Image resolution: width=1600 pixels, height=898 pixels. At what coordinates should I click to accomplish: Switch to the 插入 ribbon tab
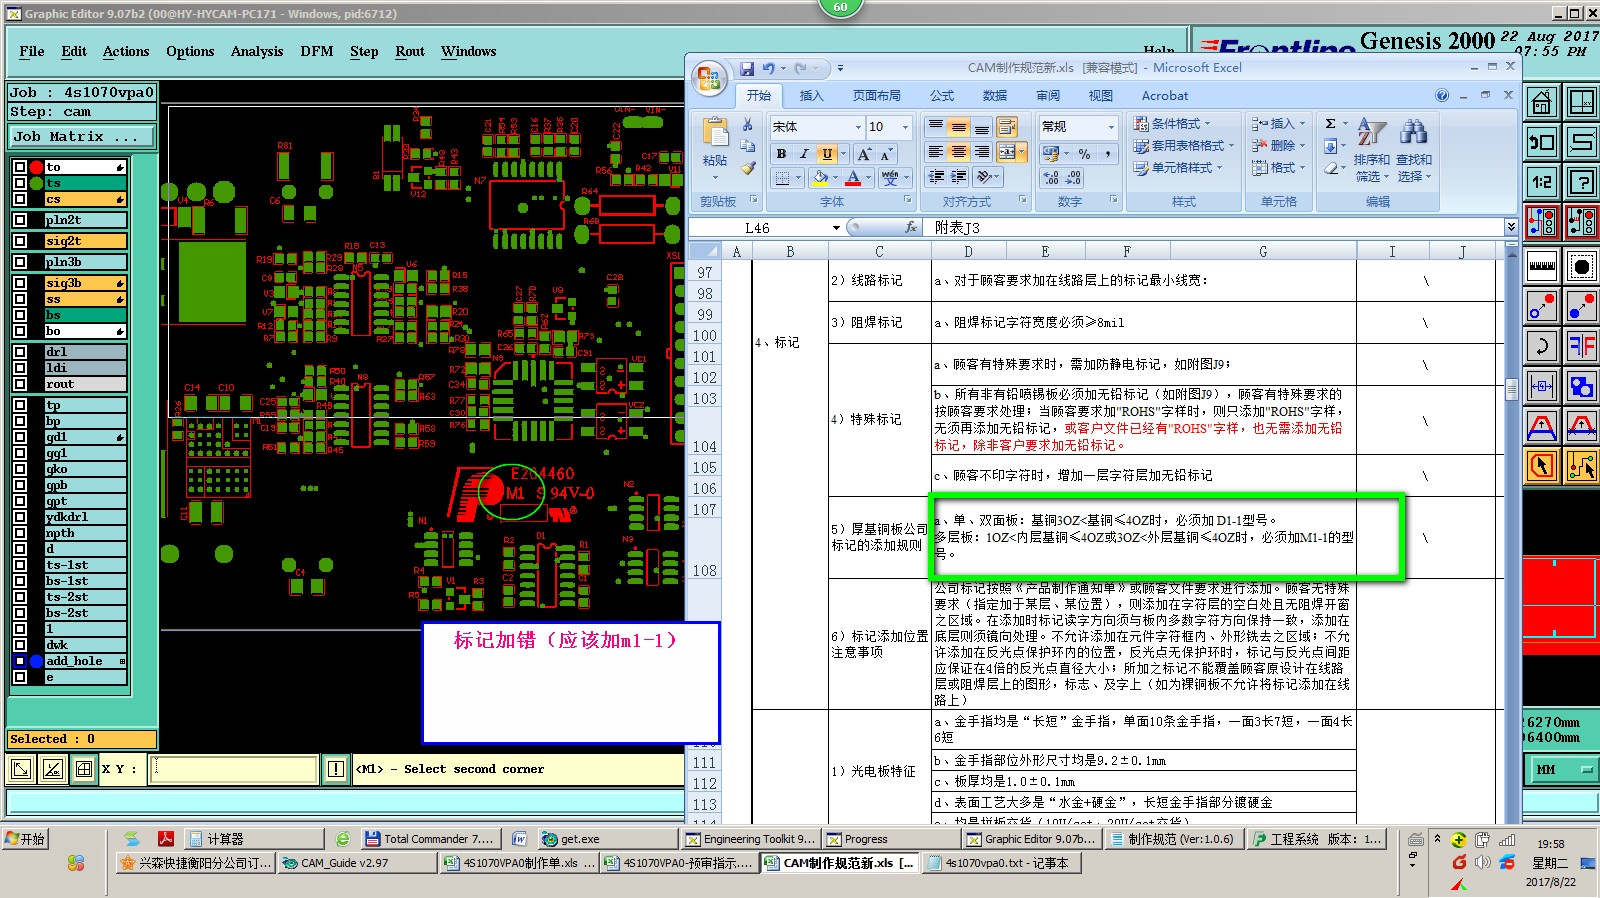pyautogui.click(x=811, y=96)
